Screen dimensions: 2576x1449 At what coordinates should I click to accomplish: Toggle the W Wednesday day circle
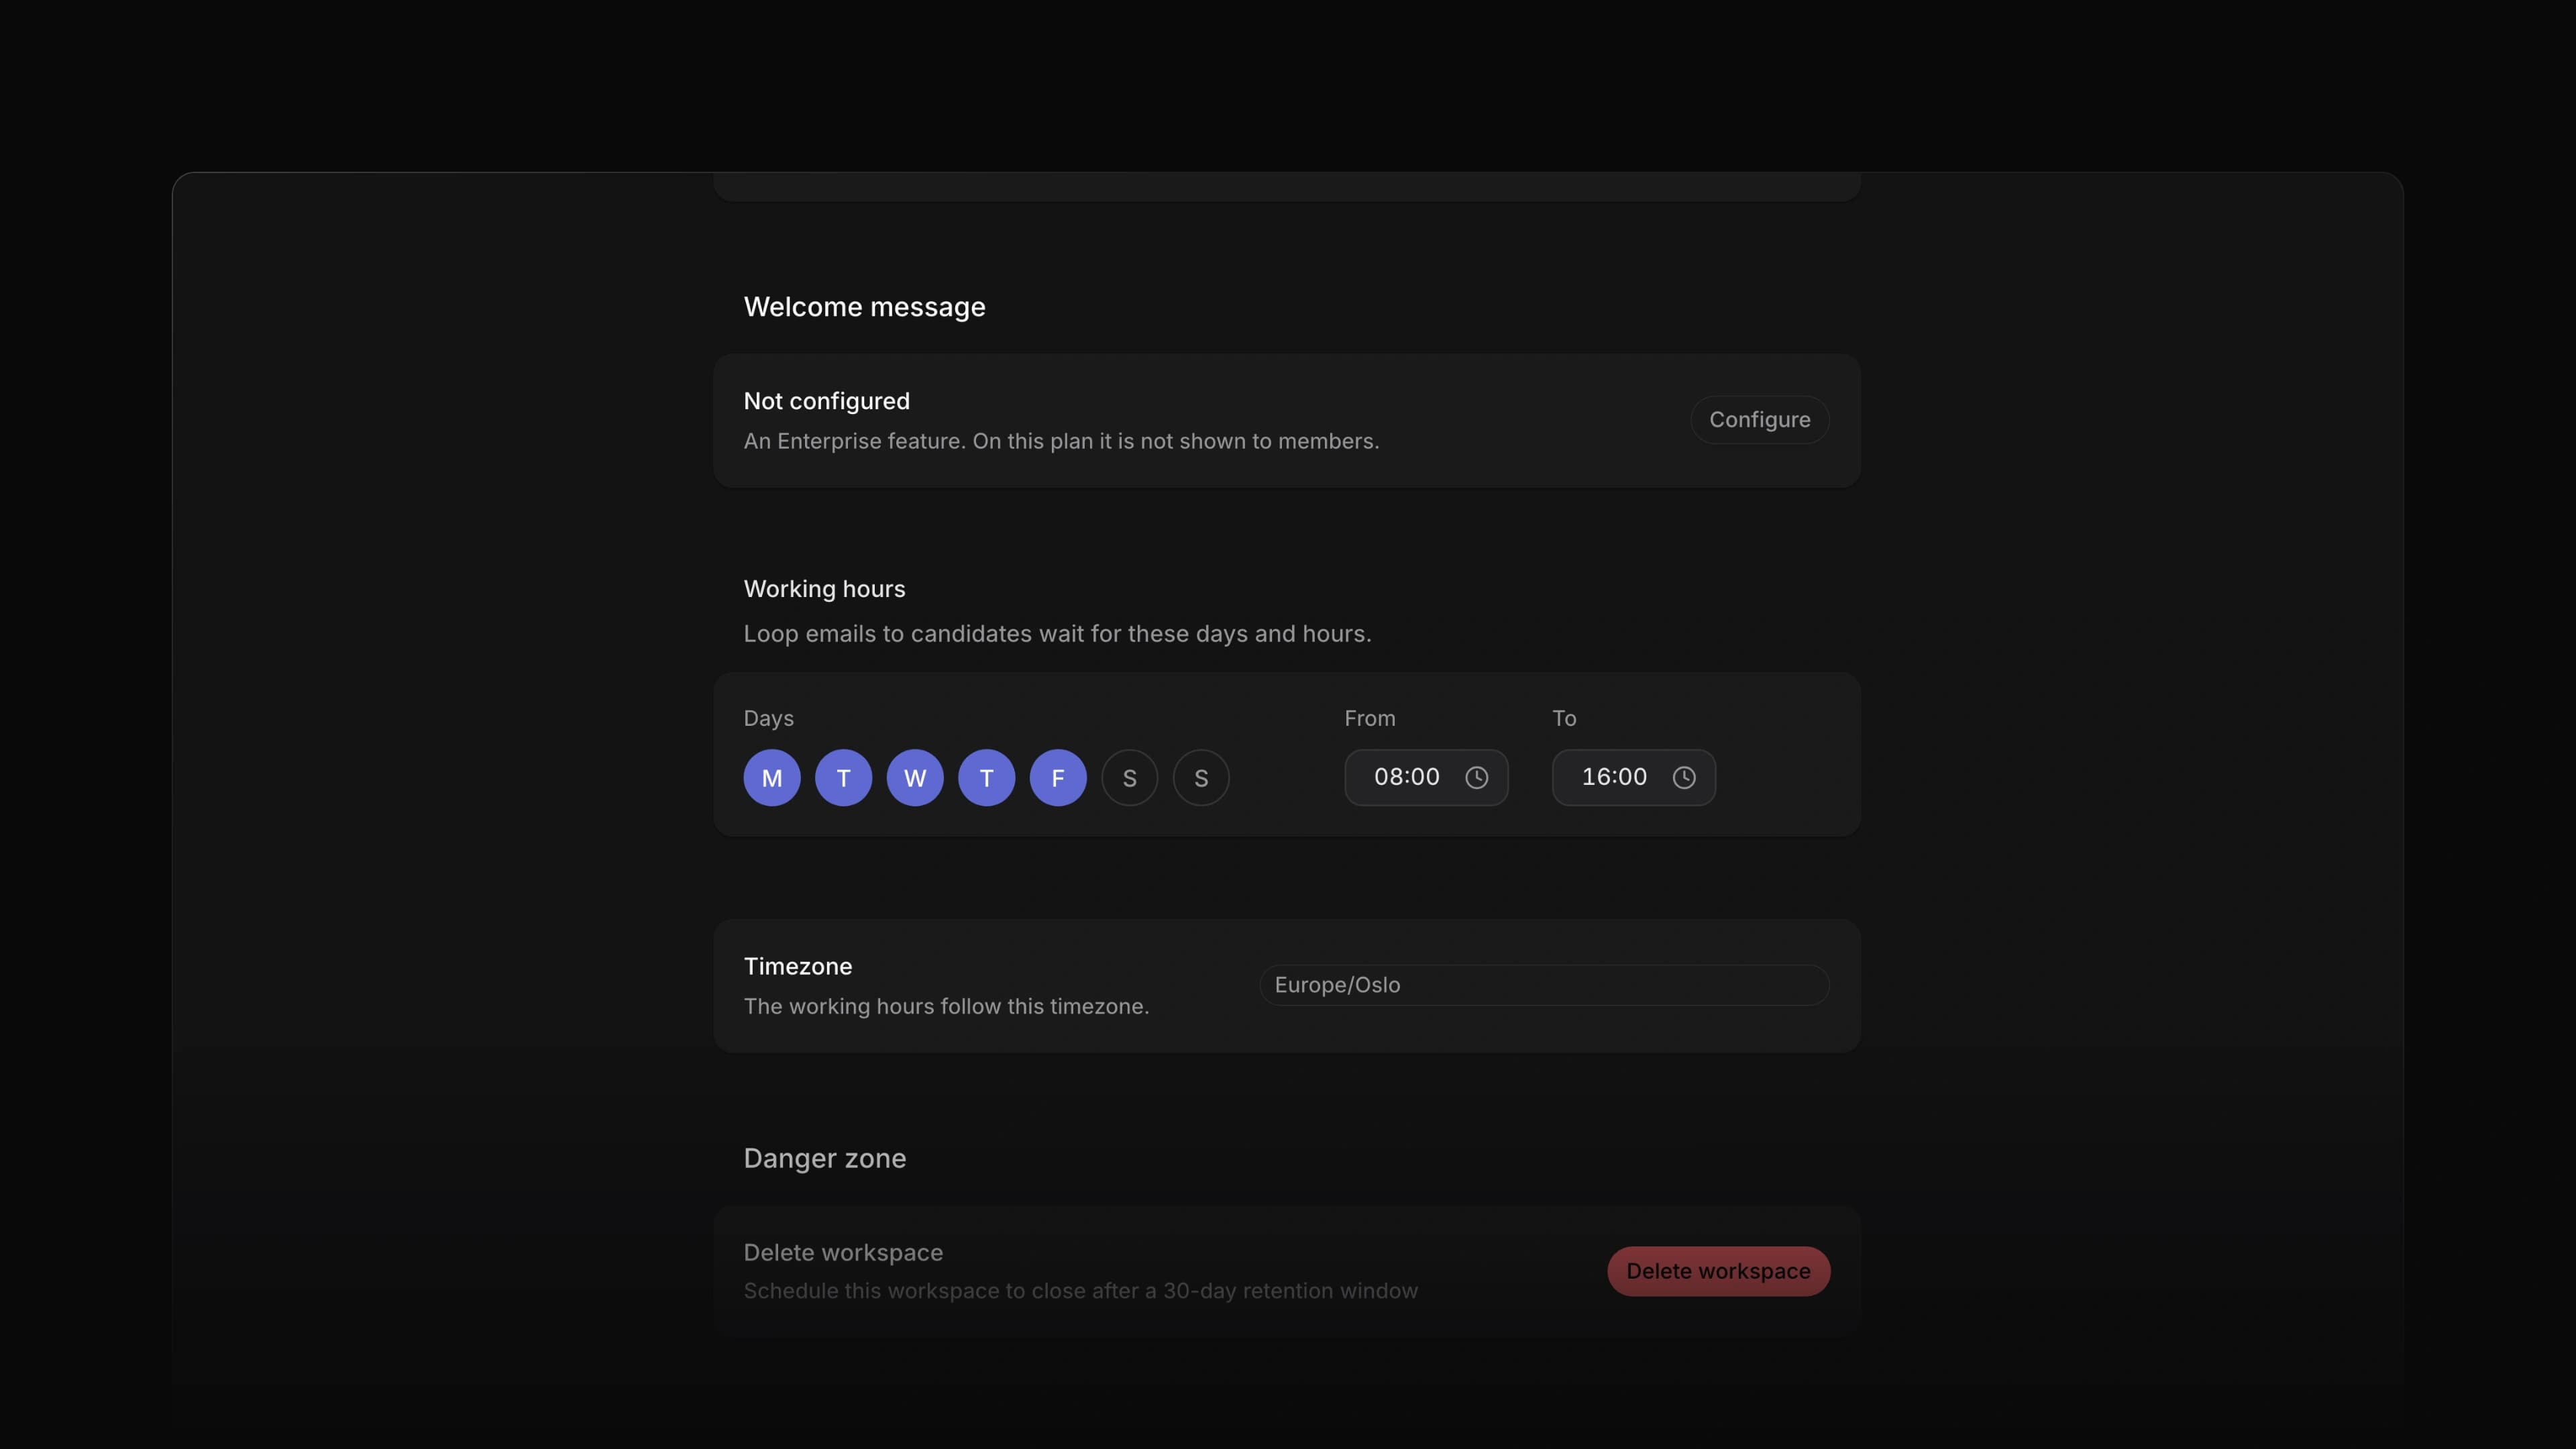915,777
